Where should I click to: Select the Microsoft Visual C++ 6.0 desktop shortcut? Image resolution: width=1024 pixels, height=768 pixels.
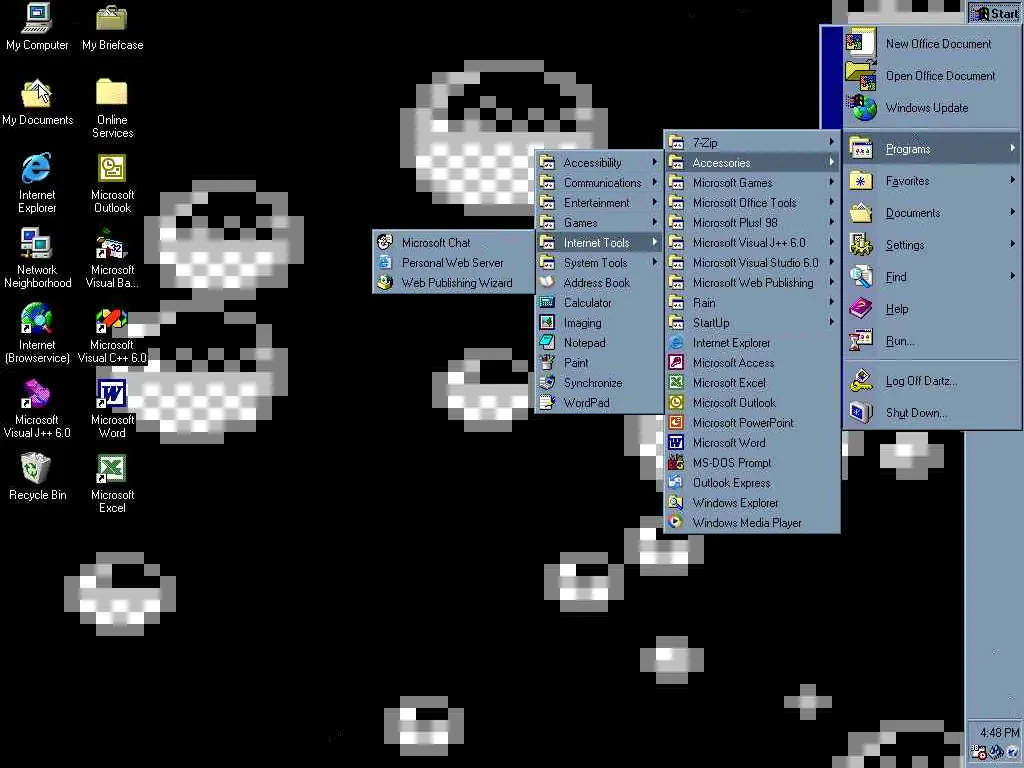click(112, 334)
